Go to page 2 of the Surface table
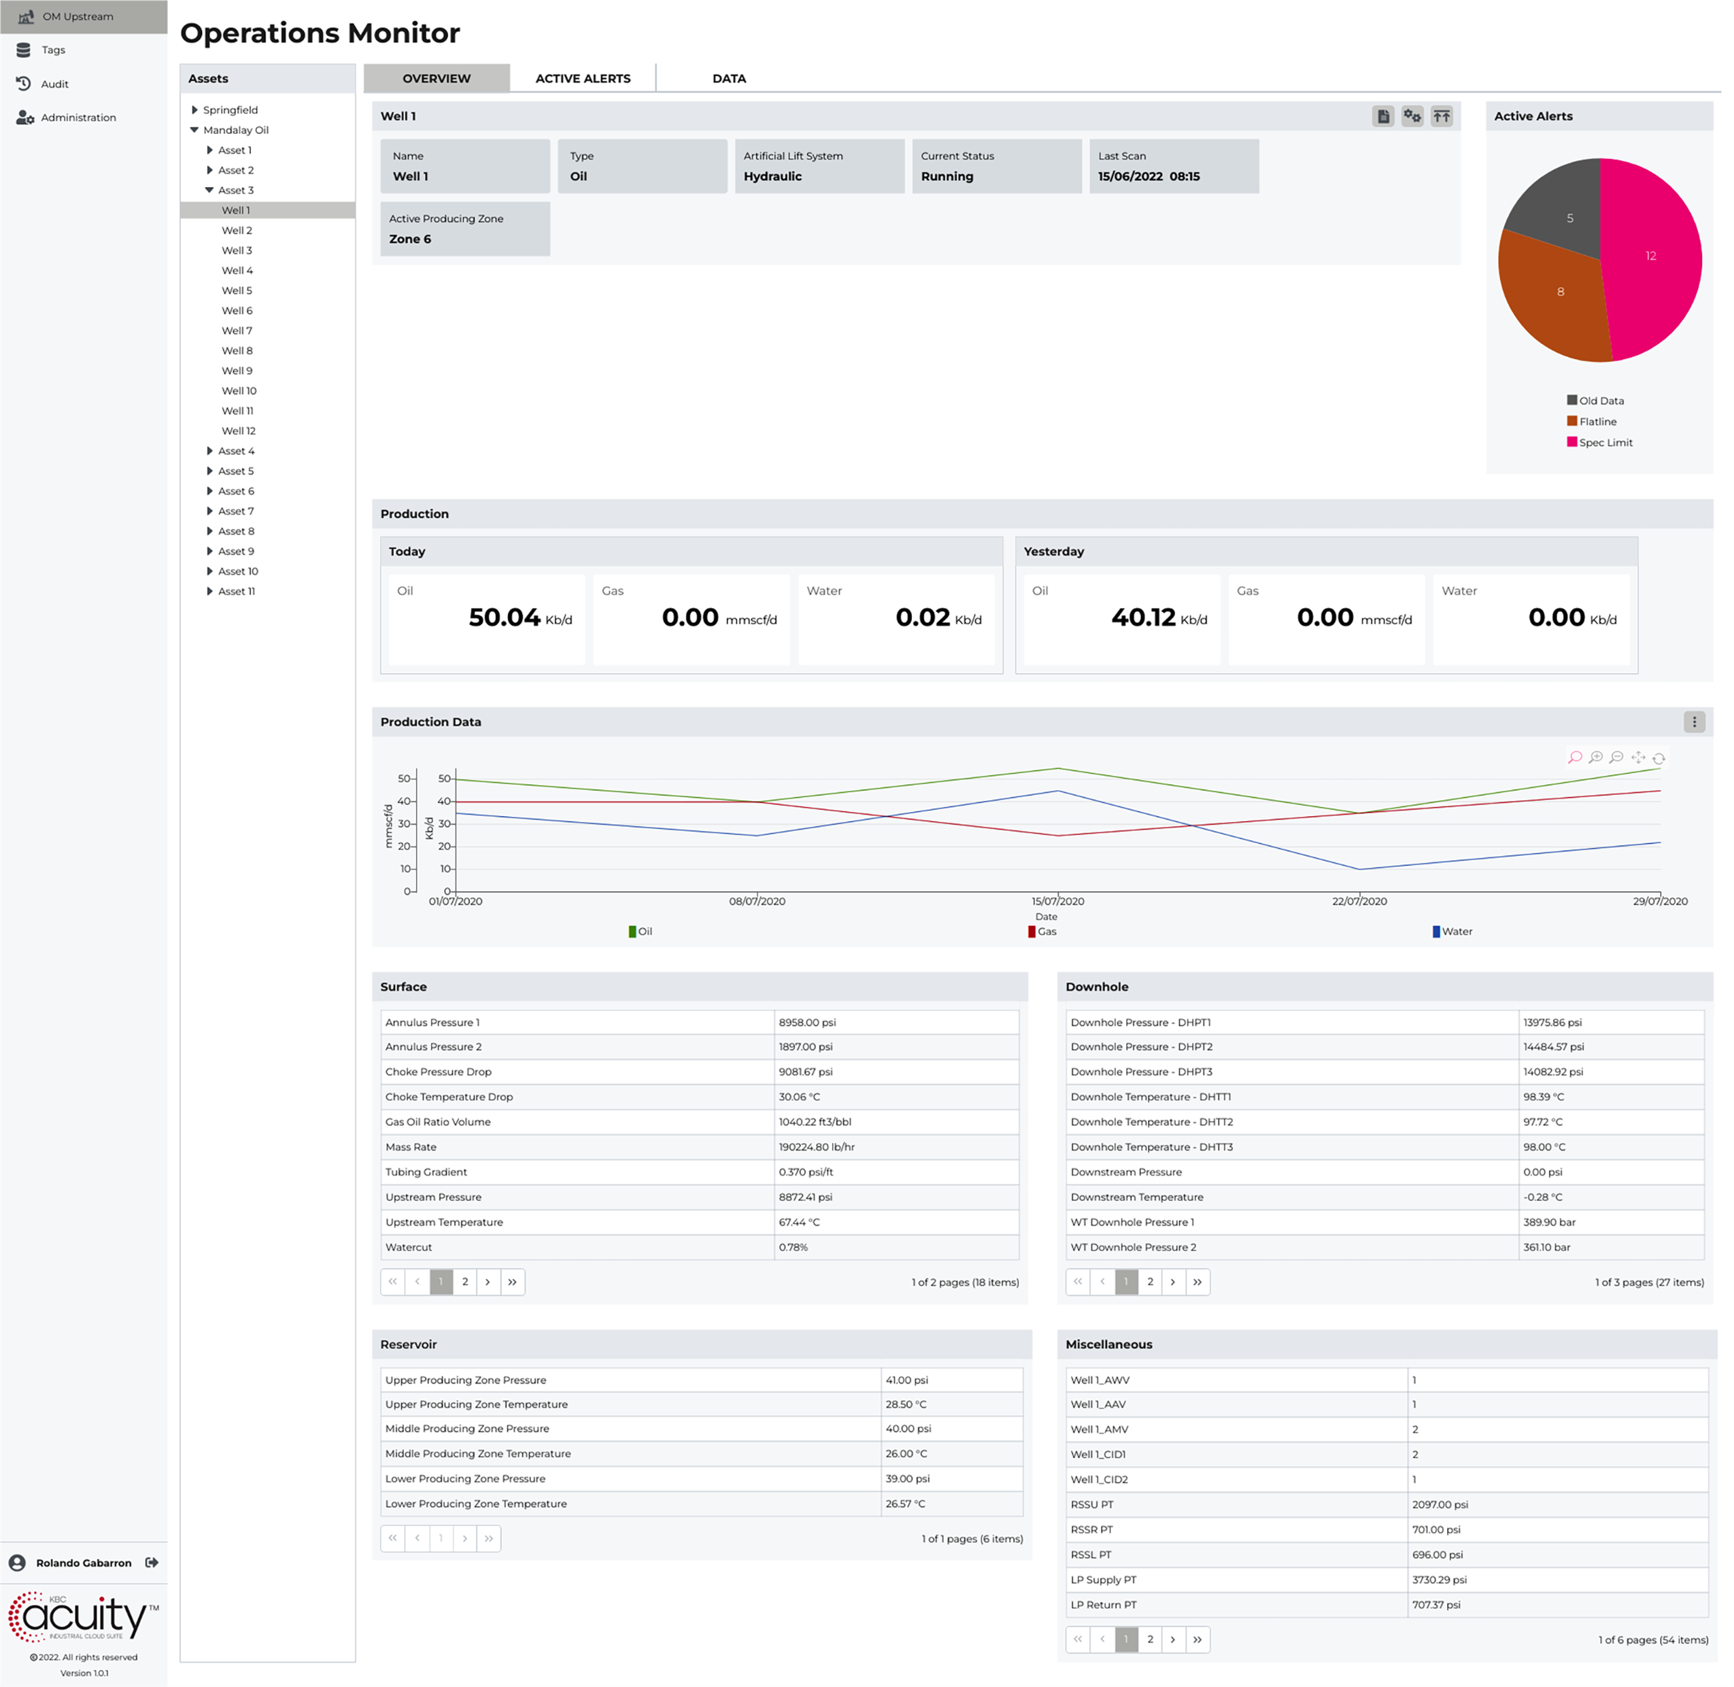The width and height of the screenshot is (1734, 1687). pos(464,1281)
